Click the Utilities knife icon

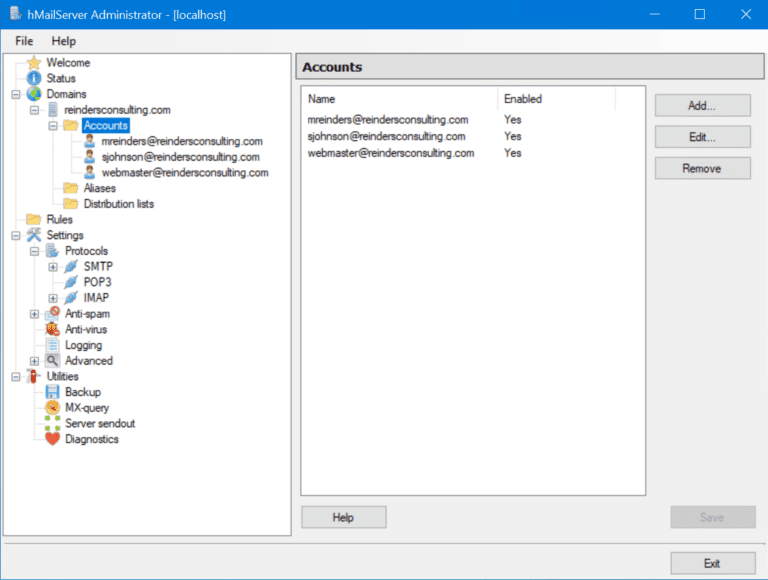tap(34, 376)
